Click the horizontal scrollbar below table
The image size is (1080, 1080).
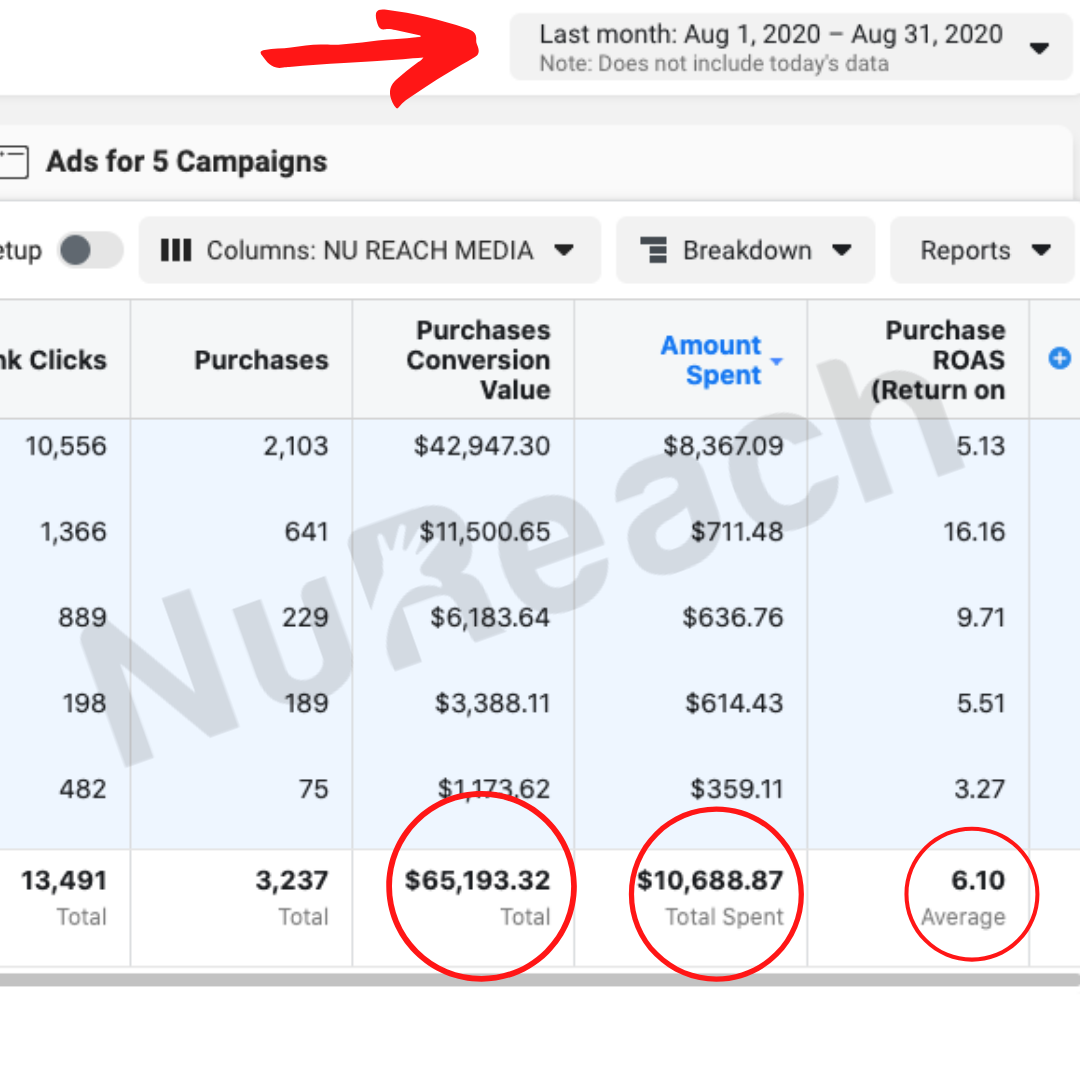(540, 980)
